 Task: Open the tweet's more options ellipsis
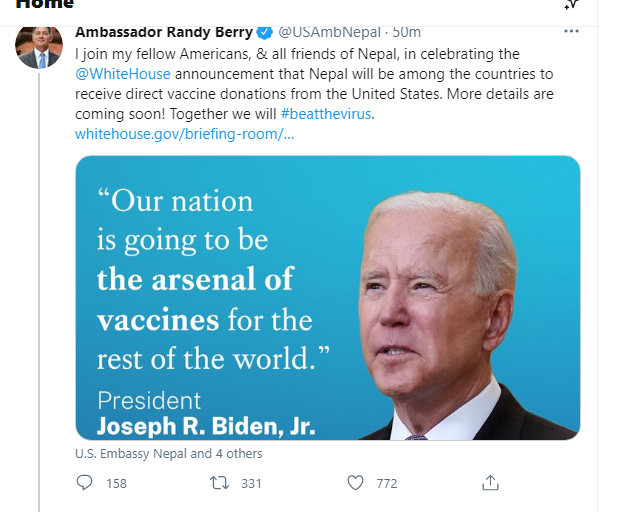[571, 31]
